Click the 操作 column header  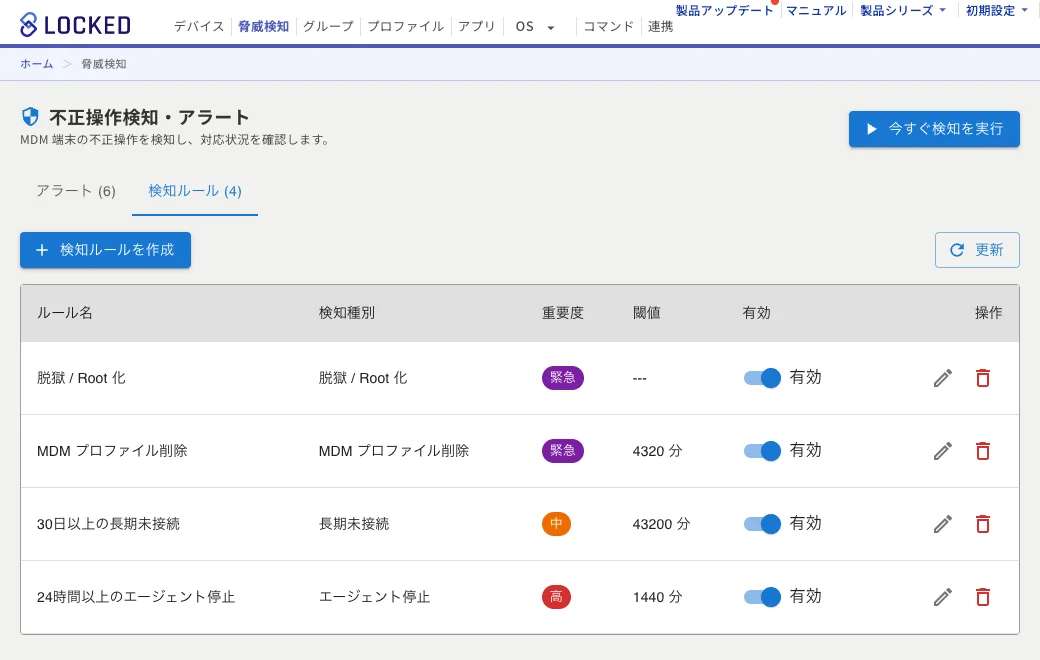[988, 313]
